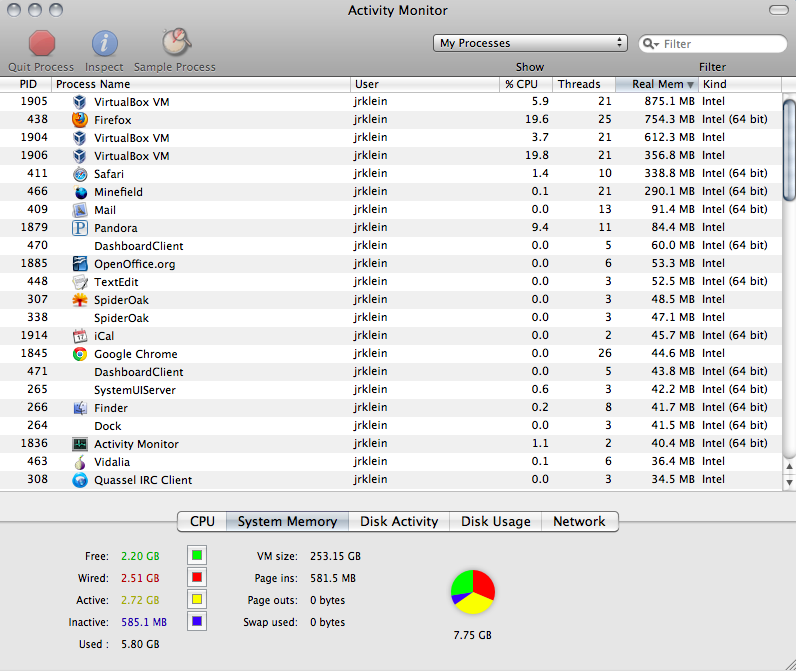The width and height of the screenshot is (796, 671).
Task: Click the memory usage pie chart
Action: pos(473,592)
